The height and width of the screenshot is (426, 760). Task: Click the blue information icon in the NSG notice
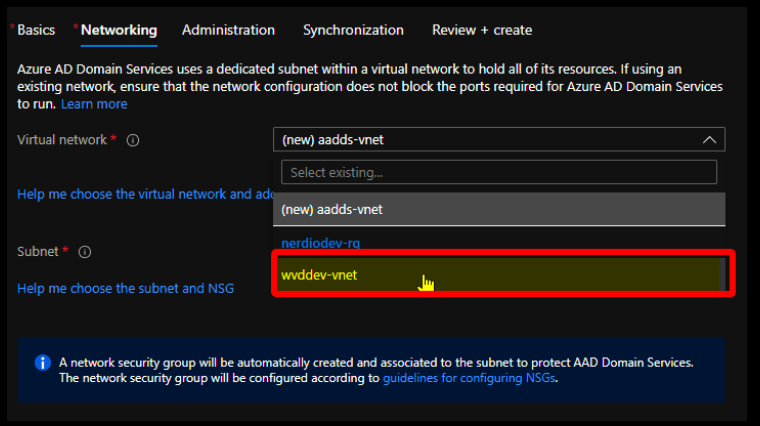(x=43, y=363)
